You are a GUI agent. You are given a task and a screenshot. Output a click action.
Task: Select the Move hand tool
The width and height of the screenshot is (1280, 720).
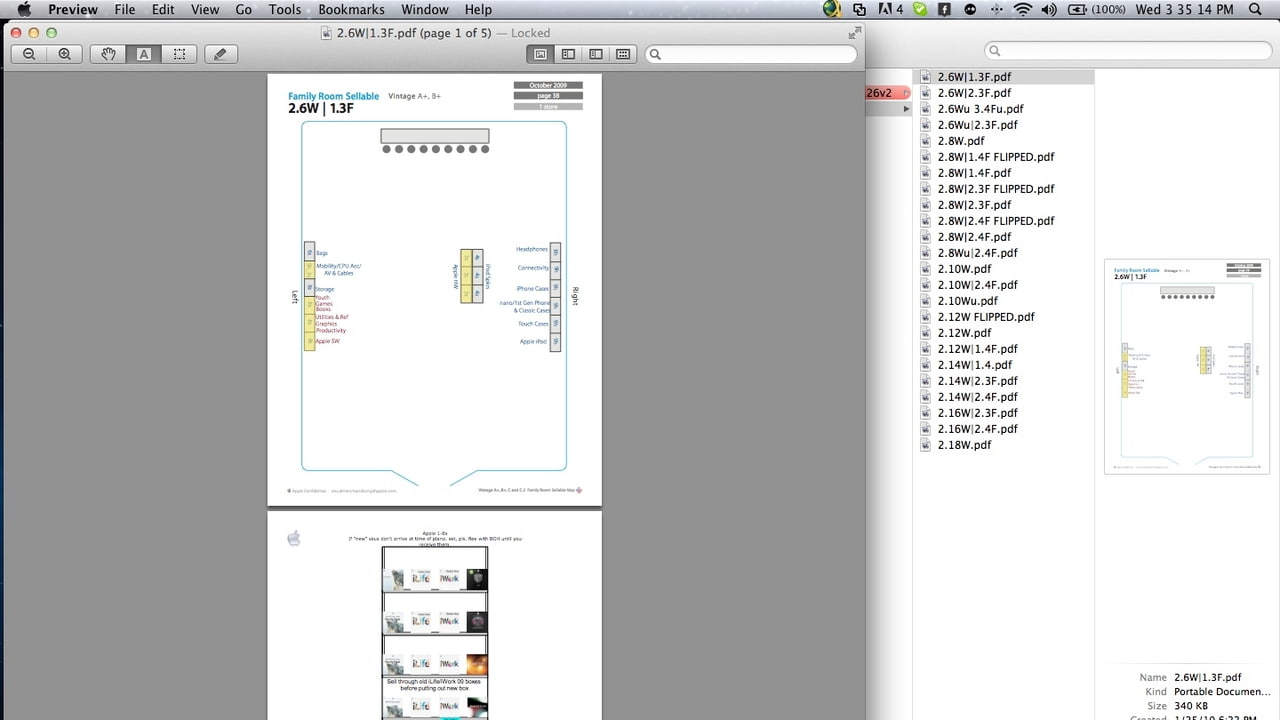[108, 54]
